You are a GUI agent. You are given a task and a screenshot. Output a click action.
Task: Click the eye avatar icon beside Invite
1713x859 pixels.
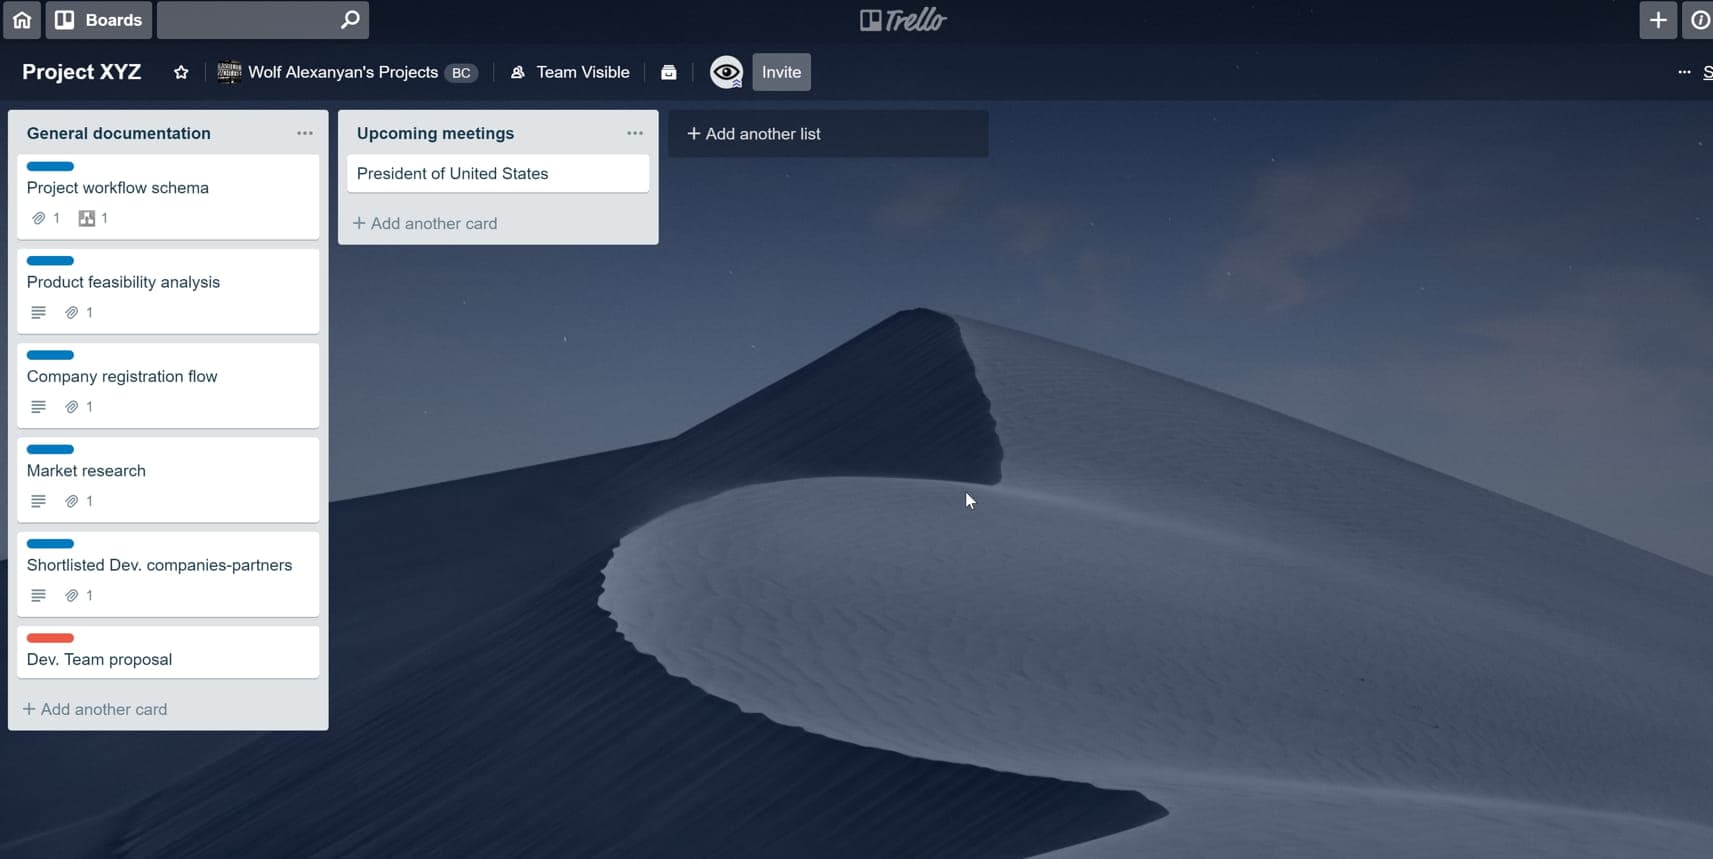point(726,72)
